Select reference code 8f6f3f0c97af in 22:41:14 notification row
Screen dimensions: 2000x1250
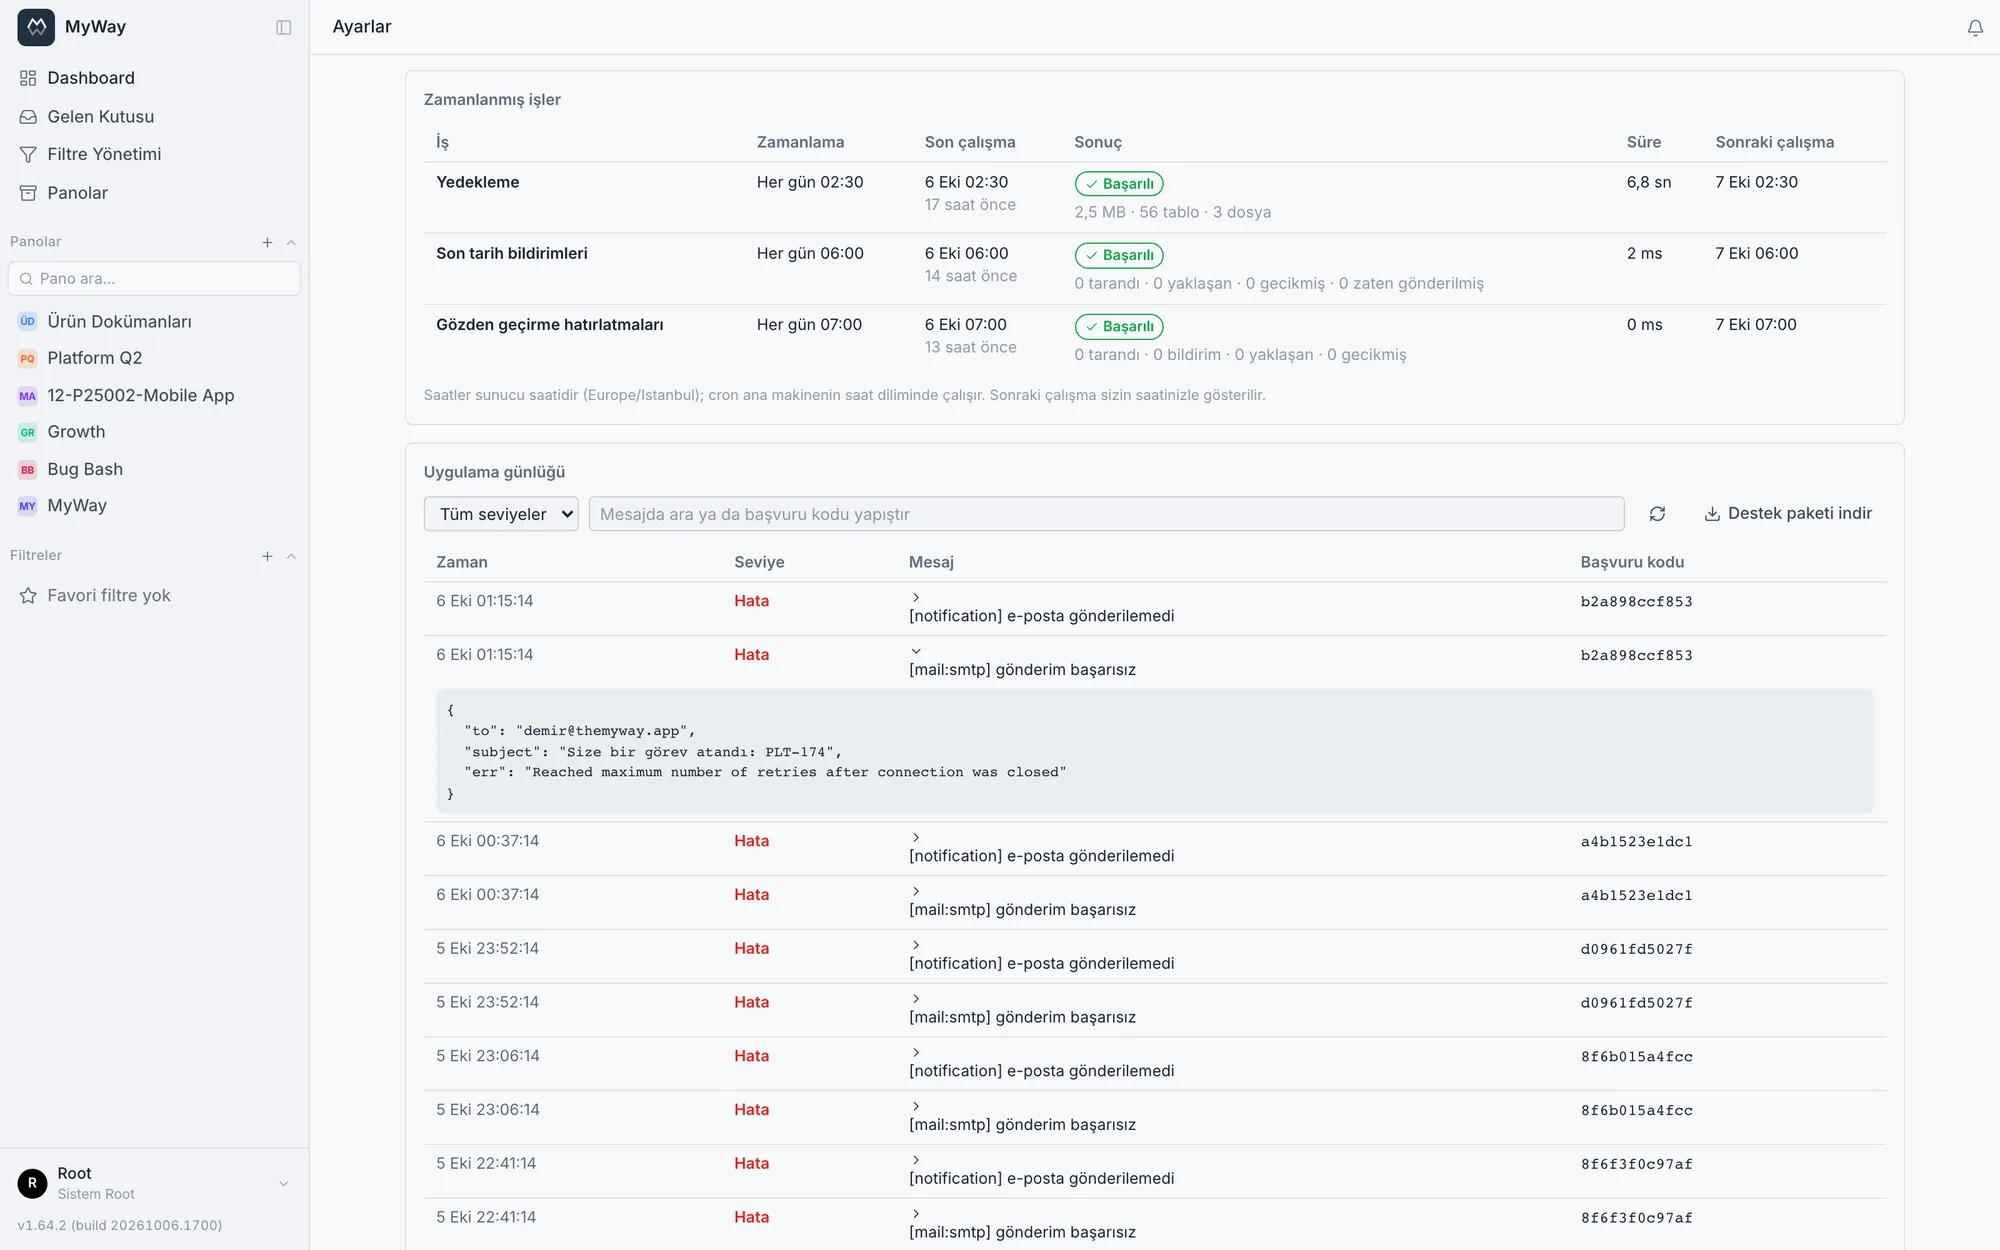(1636, 1164)
